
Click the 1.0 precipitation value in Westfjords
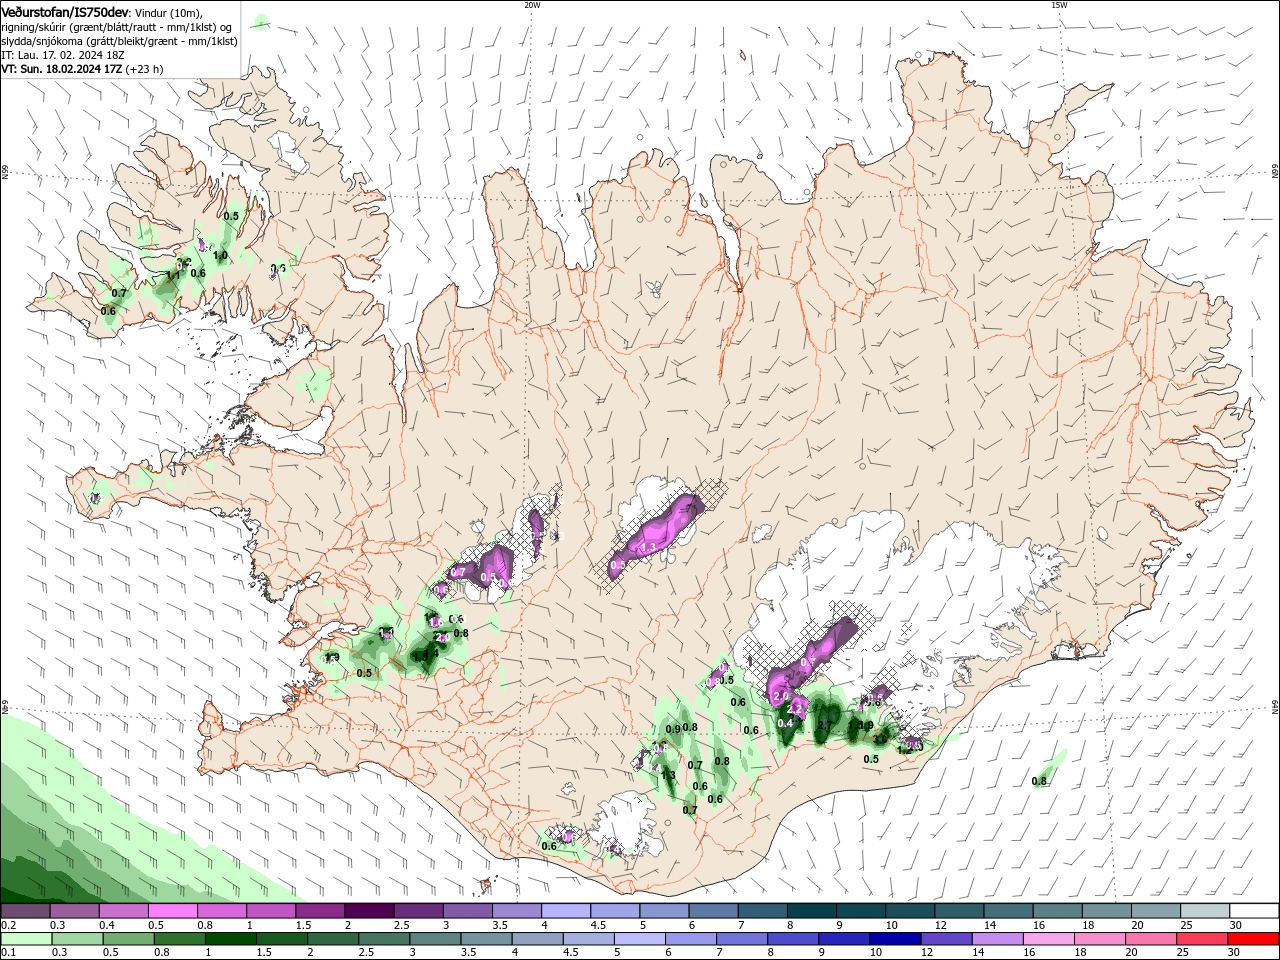pos(221,256)
